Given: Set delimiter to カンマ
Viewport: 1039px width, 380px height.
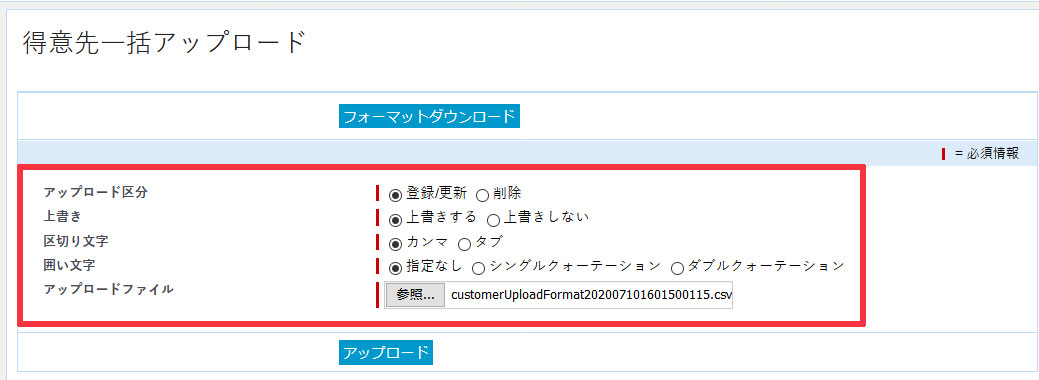Looking at the screenshot, I should [x=395, y=244].
